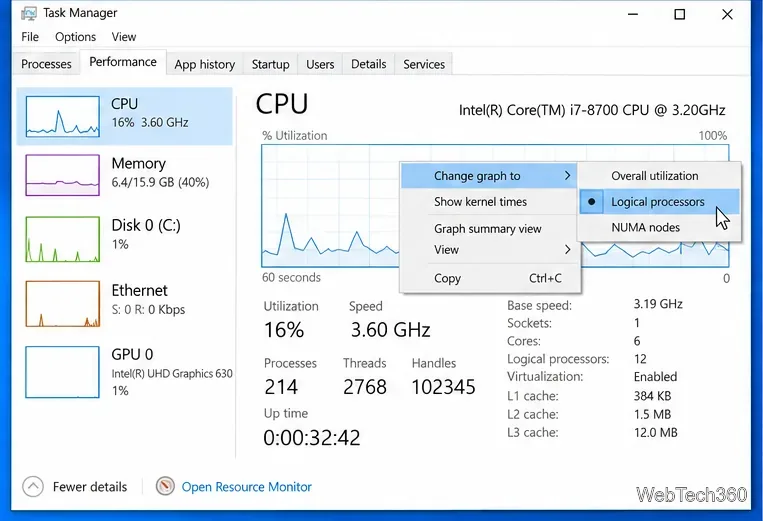The image size is (763, 521).
Task: Choose Graph summary view
Action: pos(489,229)
